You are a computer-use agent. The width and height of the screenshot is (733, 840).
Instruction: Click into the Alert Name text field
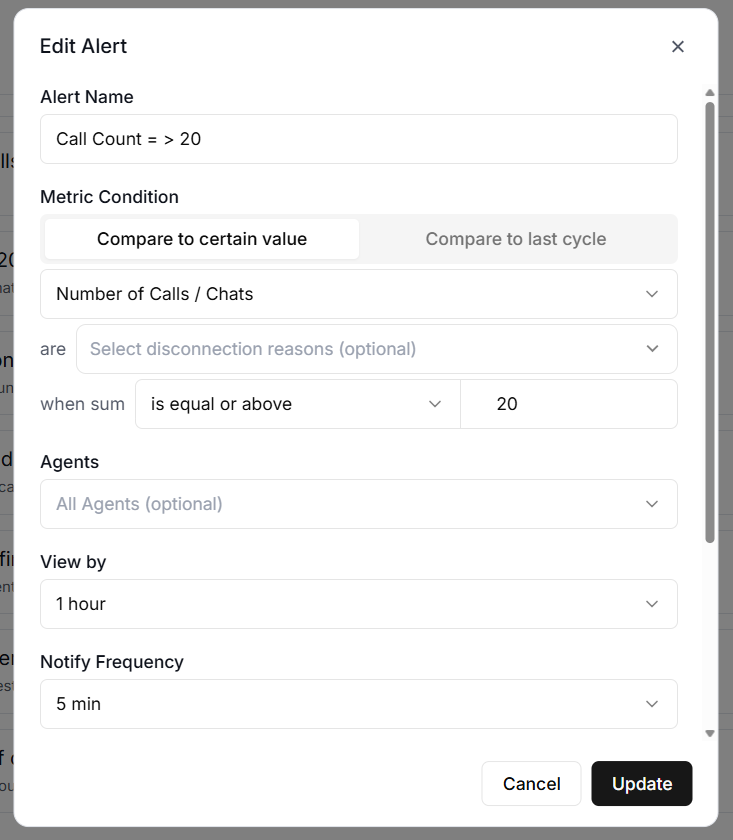(x=358, y=139)
